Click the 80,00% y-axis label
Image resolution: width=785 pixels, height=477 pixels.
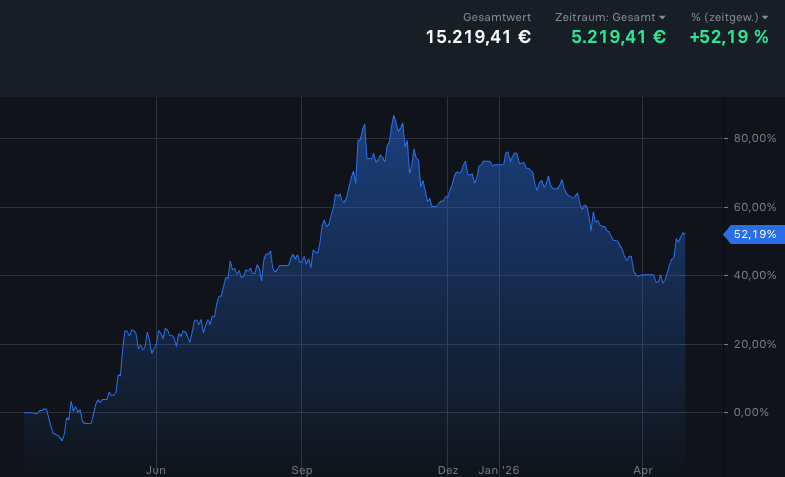pyautogui.click(x=755, y=139)
